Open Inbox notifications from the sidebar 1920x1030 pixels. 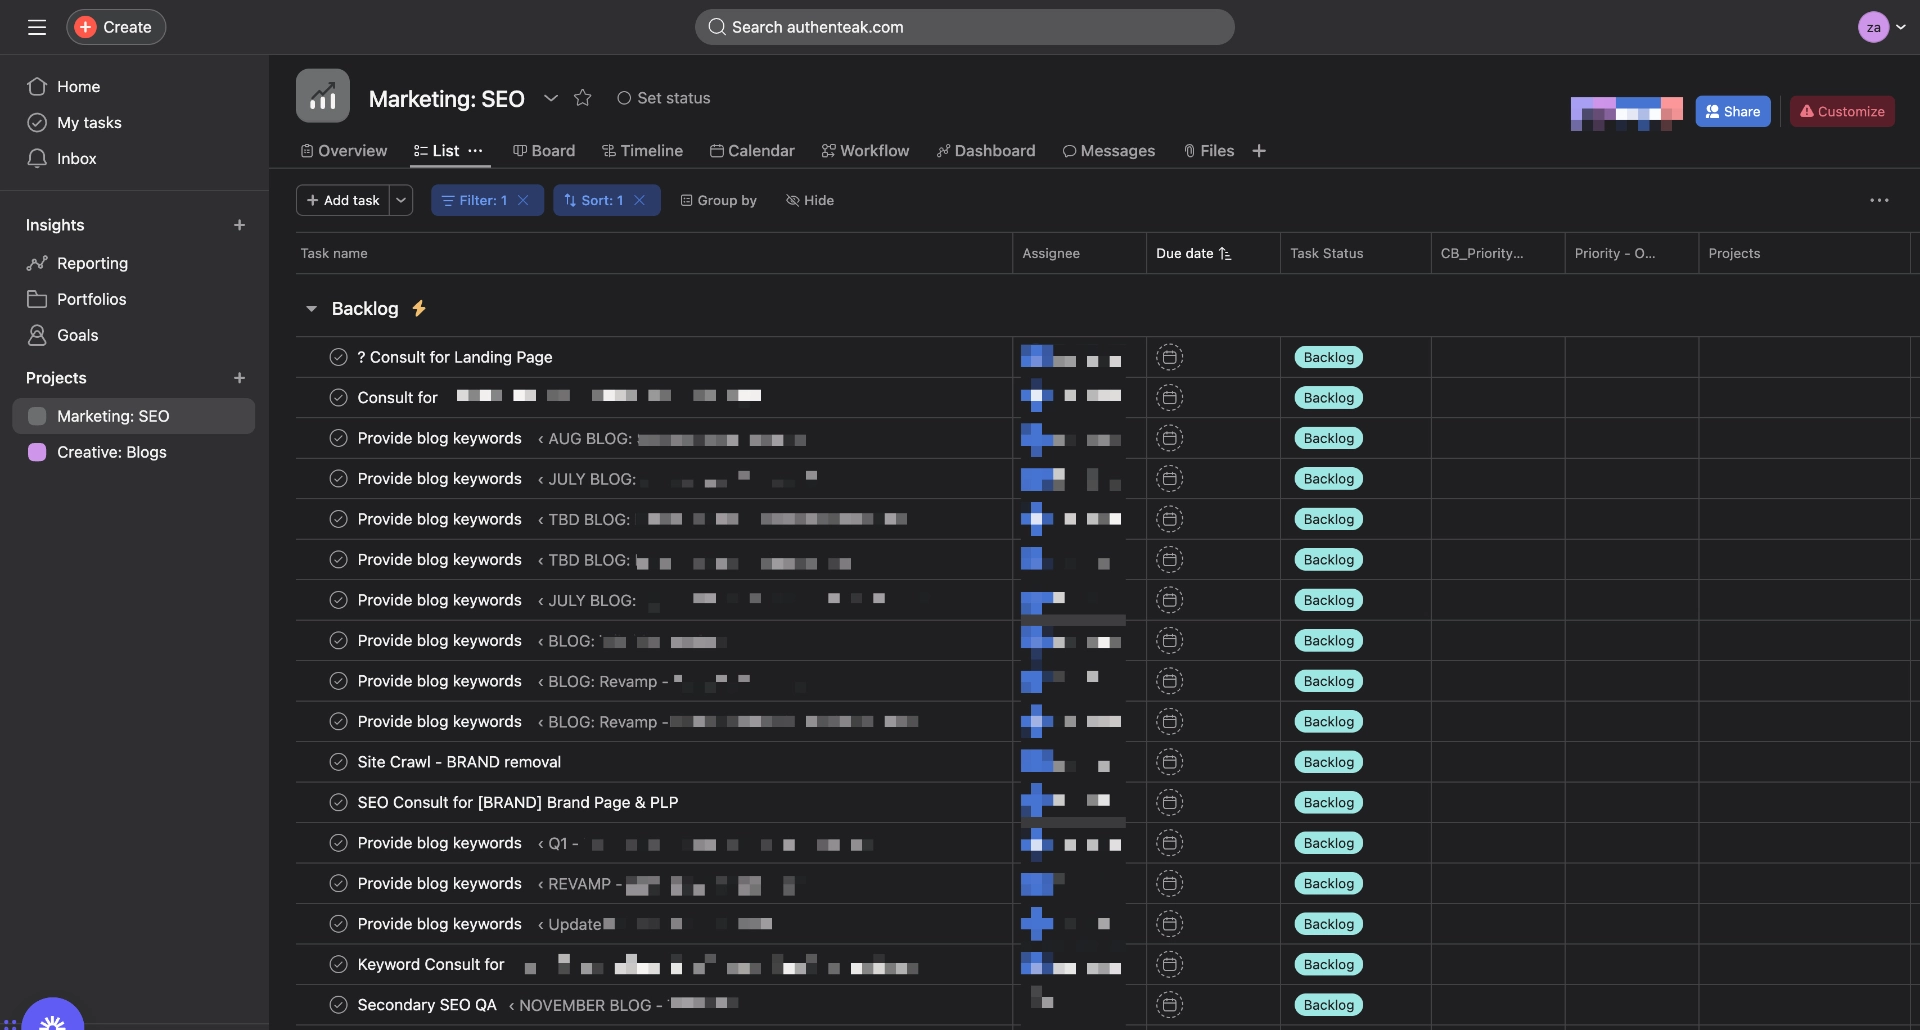point(76,159)
